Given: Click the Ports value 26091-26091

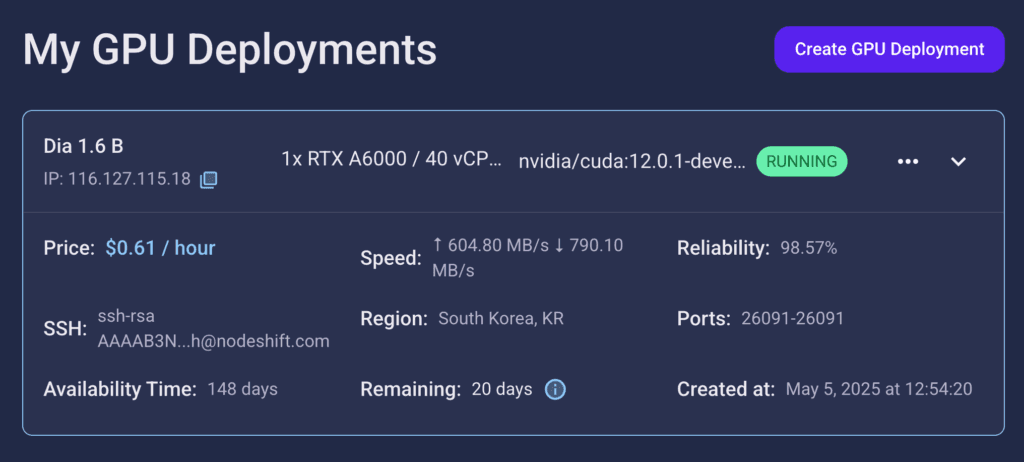Looking at the screenshot, I should click(792, 319).
